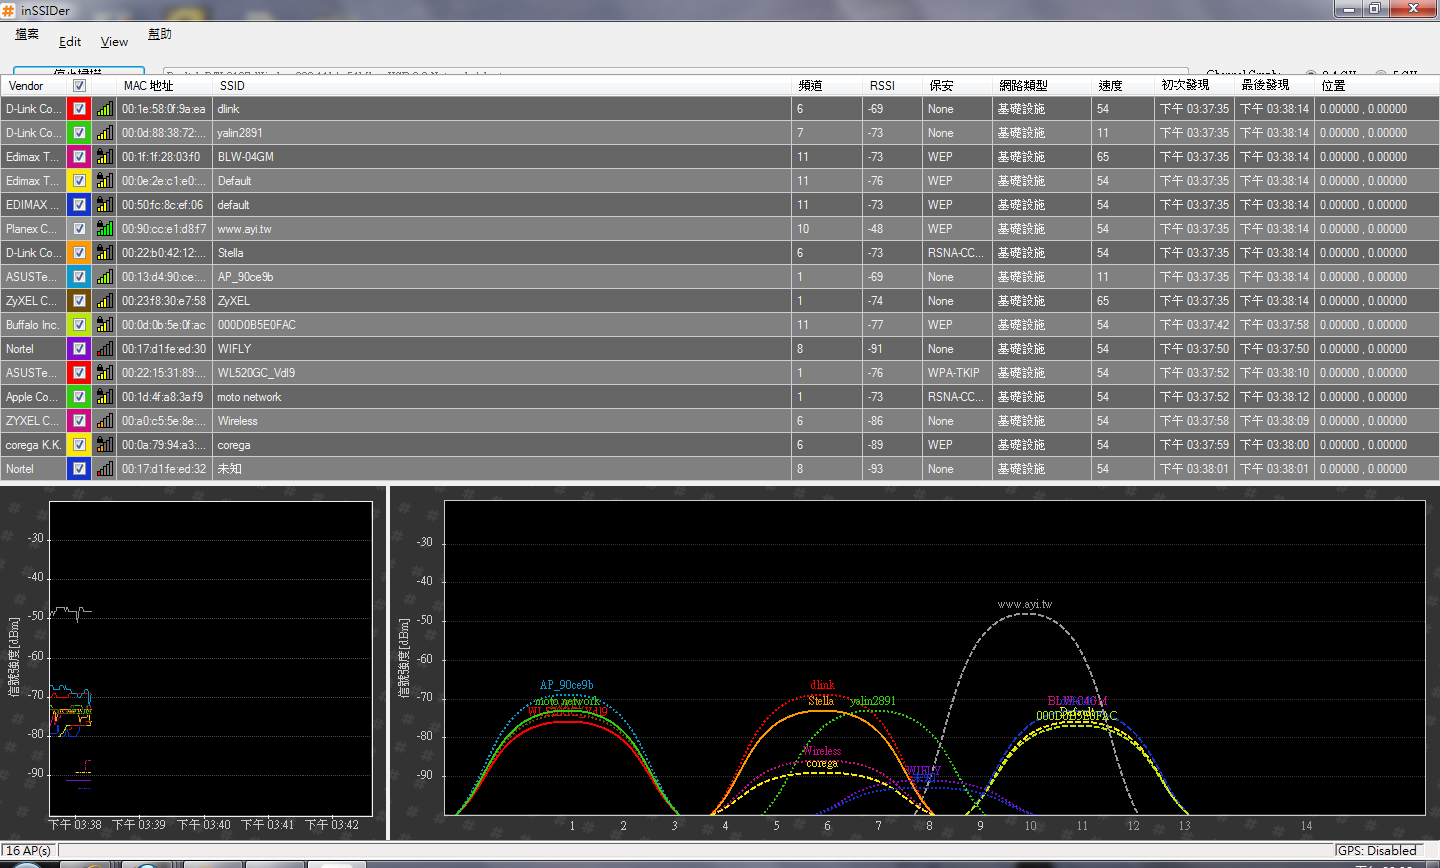Sort by the 網路類型 column header
This screenshot has width=1440, height=868.
coord(1042,86)
